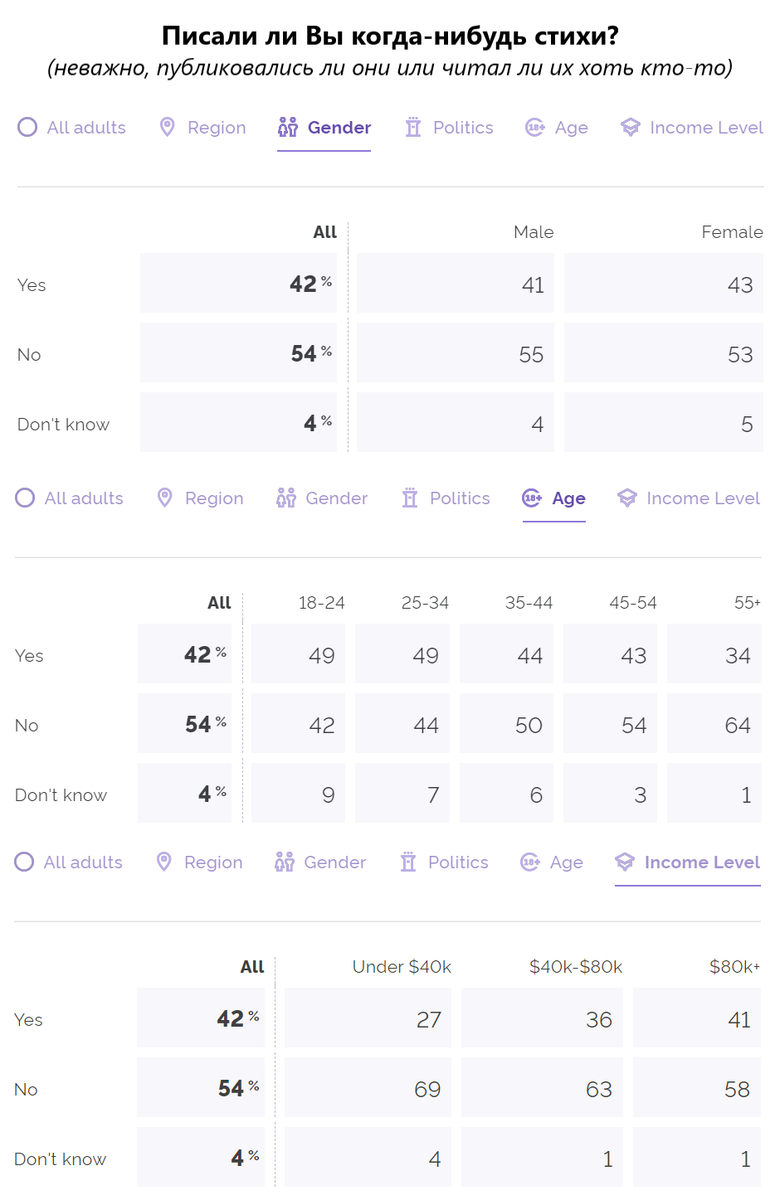Click the Female column header in the Gender table
Viewport: 780px width, 1200px height.
732,231
